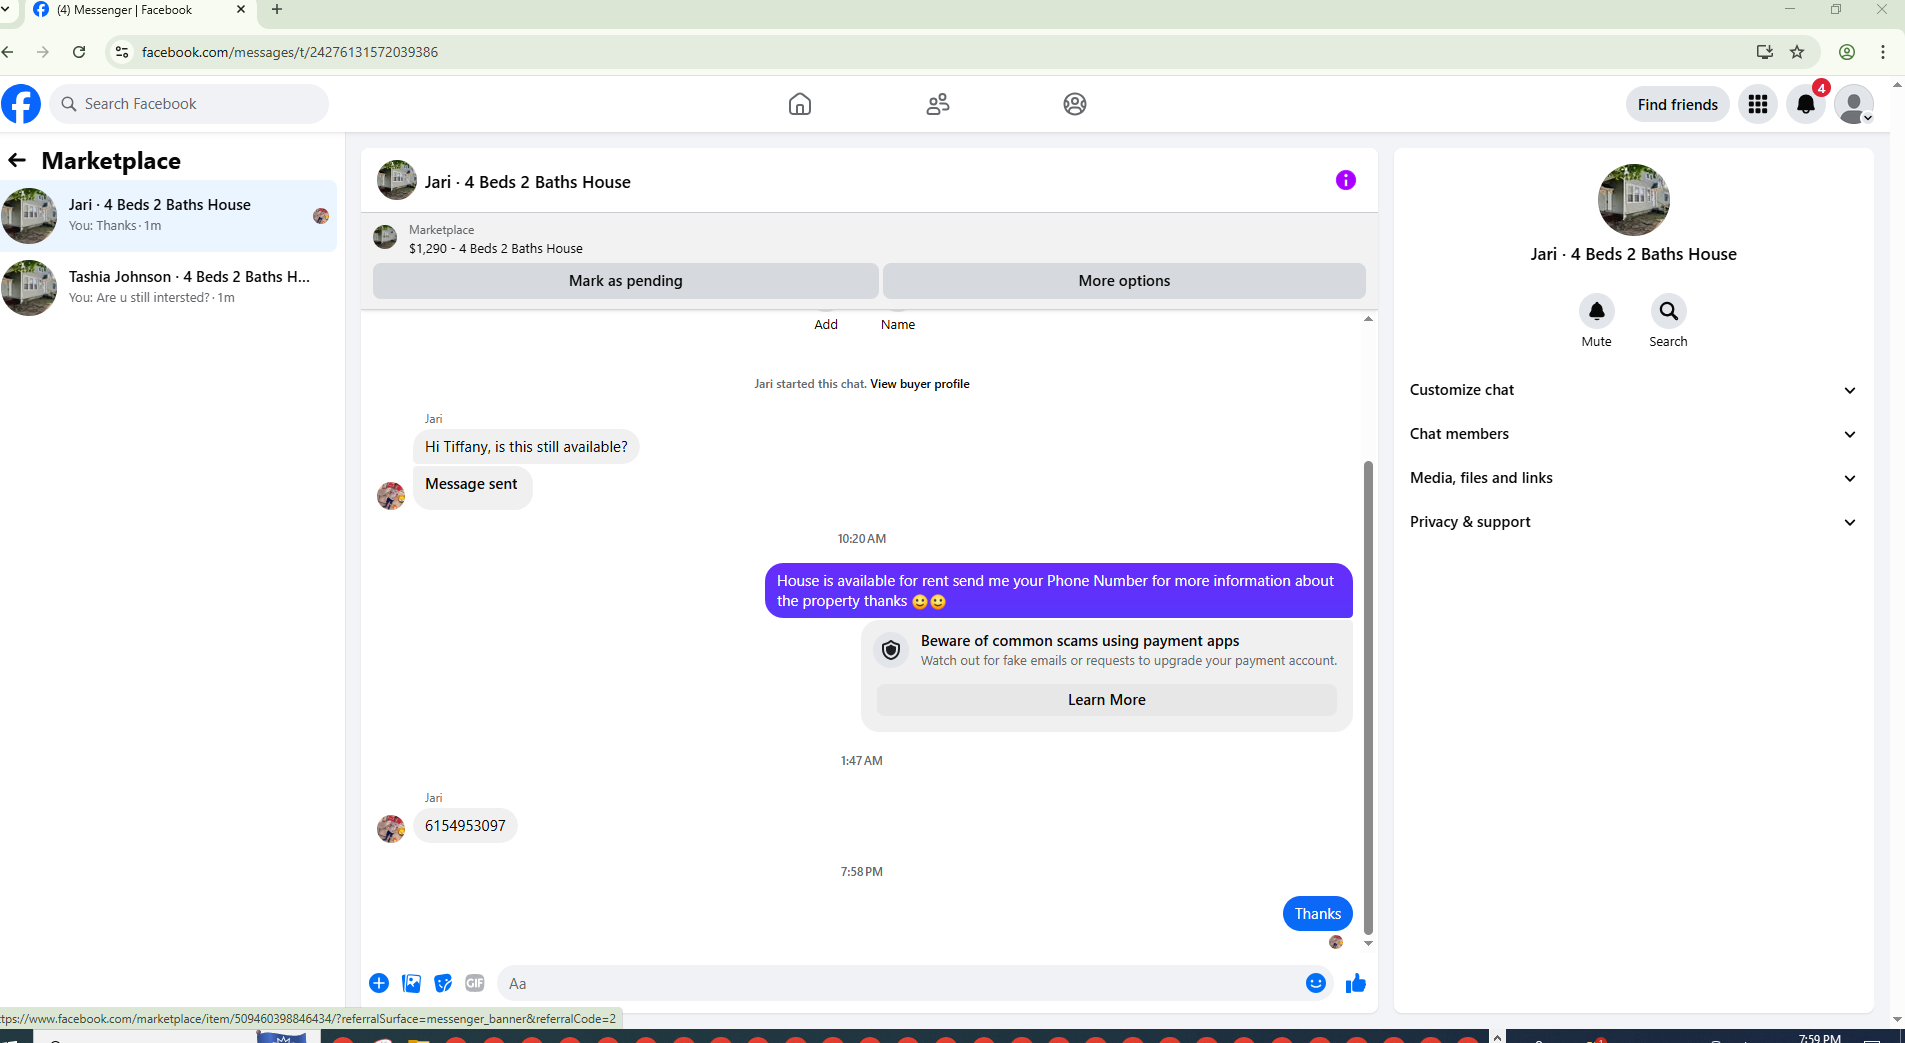The image size is (1905, 1043).
Task: Open conversation information purple icon
Action: [1346, 180]
